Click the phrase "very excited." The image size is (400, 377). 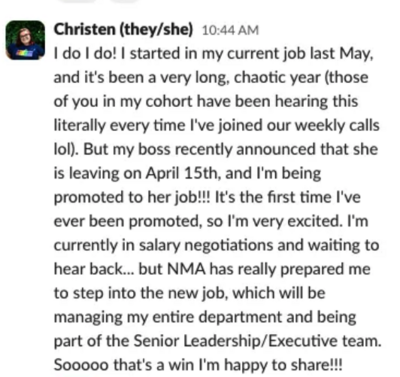tap(297, 221)
